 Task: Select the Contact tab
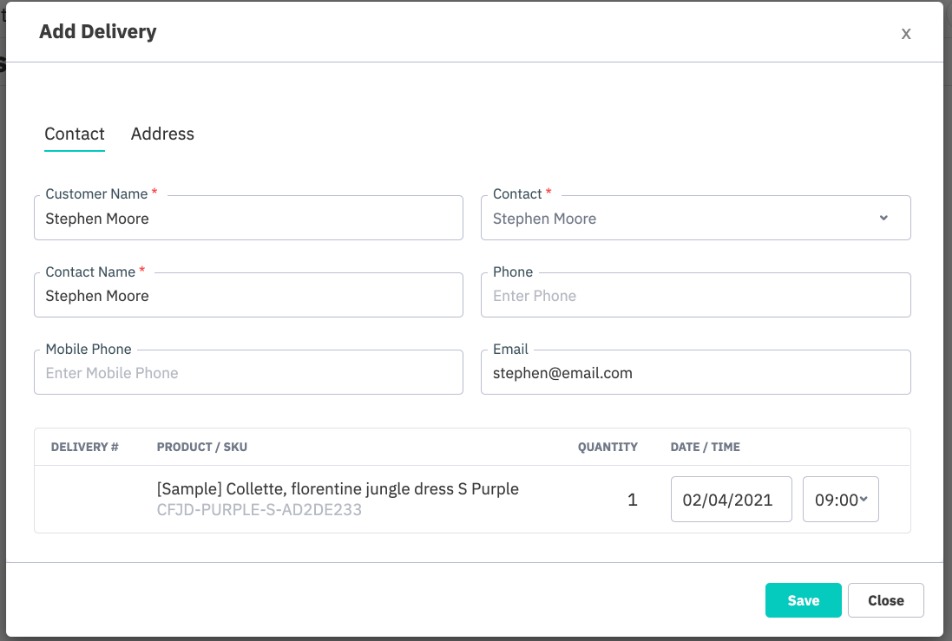[x=74, y=134]
